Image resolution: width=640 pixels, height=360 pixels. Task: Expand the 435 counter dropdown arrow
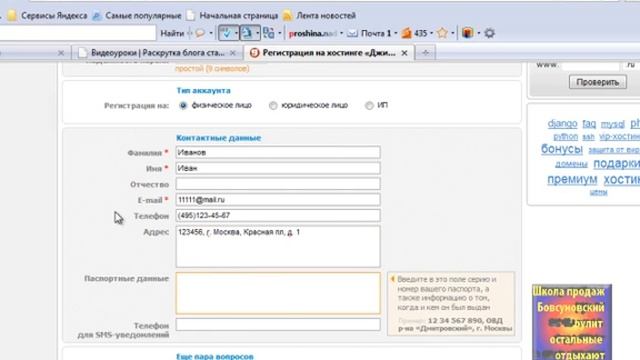coord(431,33)
